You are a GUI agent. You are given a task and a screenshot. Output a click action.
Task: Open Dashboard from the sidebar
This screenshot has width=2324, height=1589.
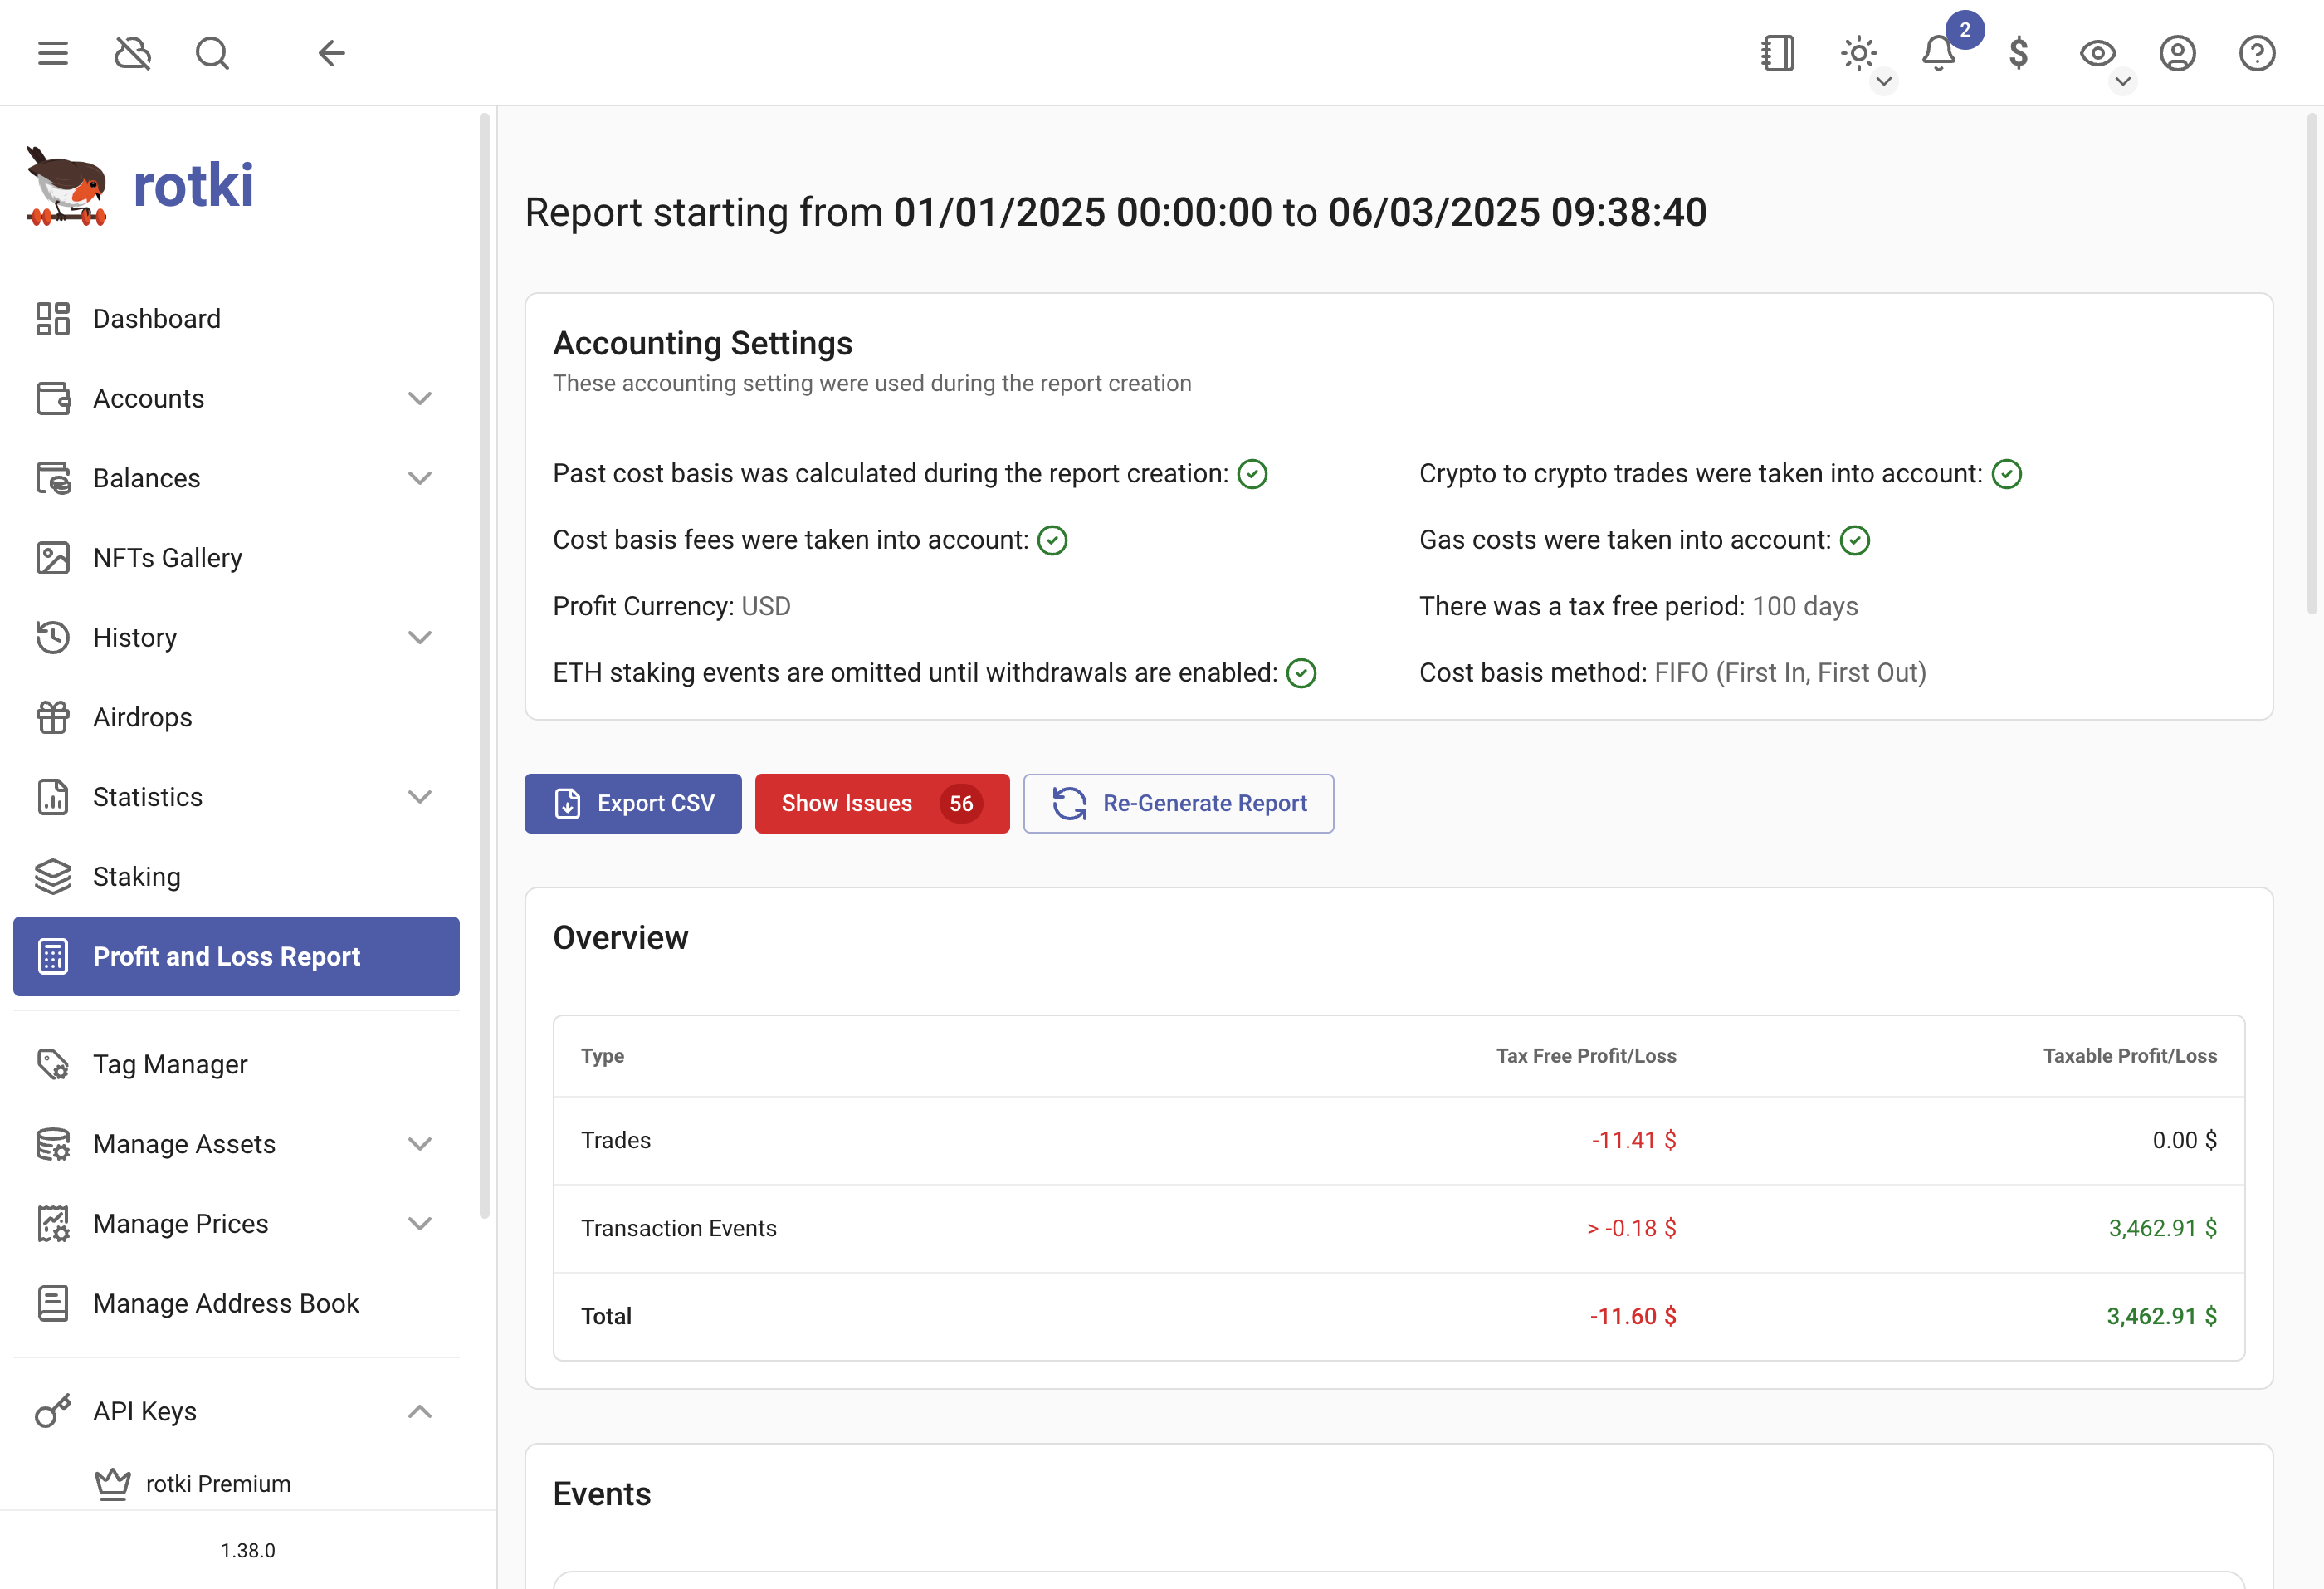point(236,319)
